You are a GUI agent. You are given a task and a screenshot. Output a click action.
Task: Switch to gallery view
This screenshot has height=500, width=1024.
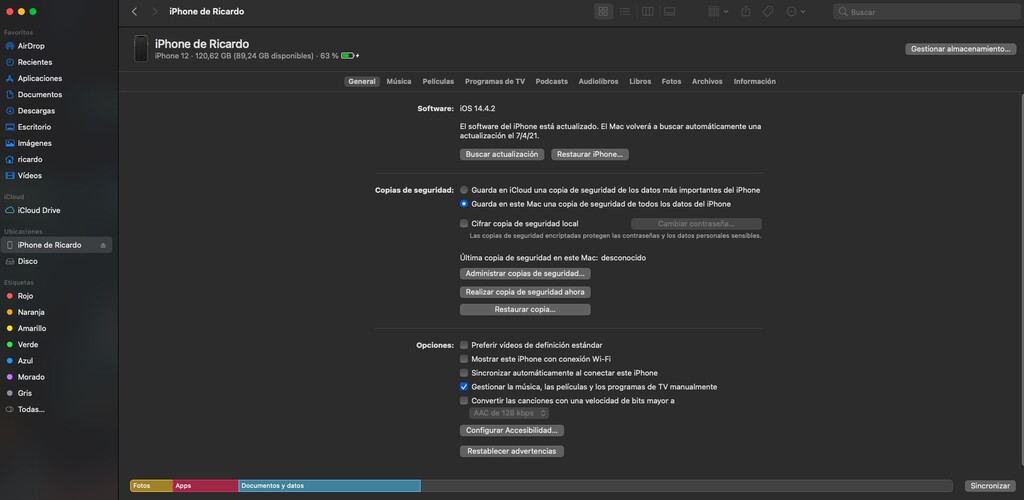669,12
